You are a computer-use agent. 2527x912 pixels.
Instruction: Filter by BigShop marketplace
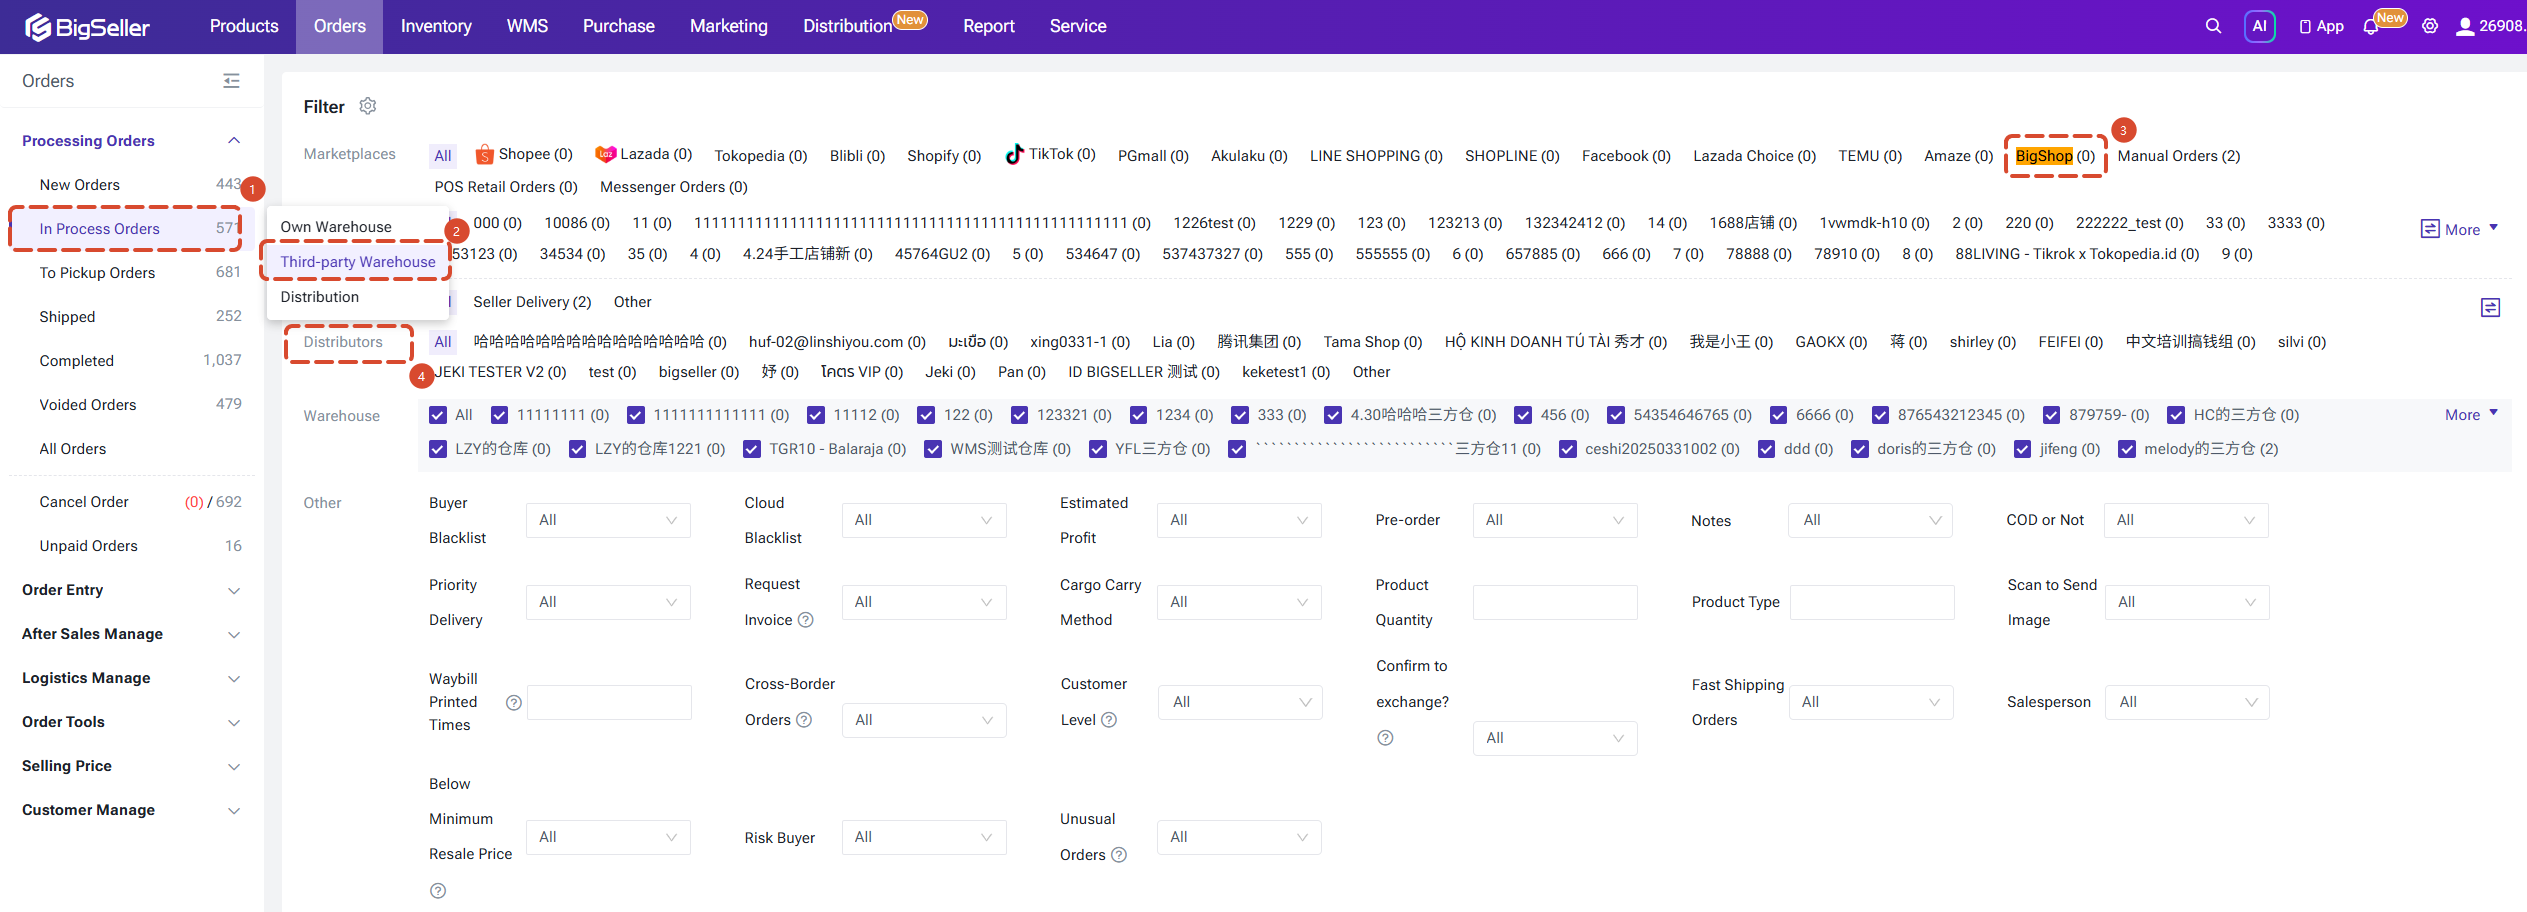pos(2055,156)
